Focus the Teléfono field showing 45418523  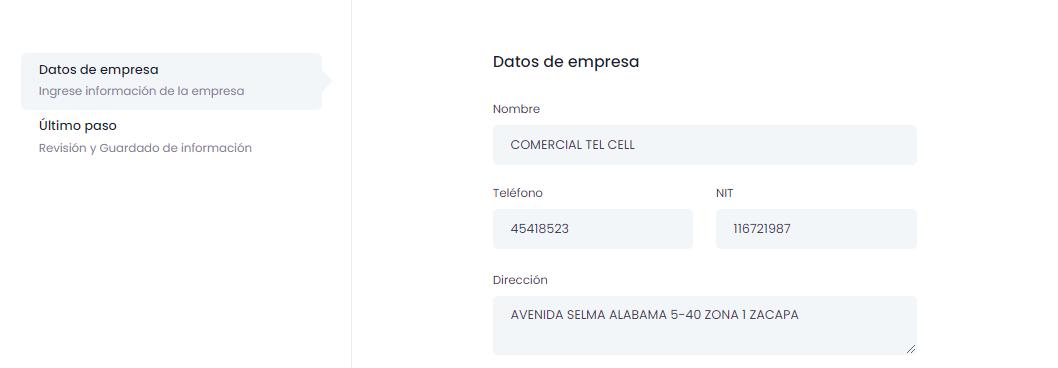[x=592, y=229]
